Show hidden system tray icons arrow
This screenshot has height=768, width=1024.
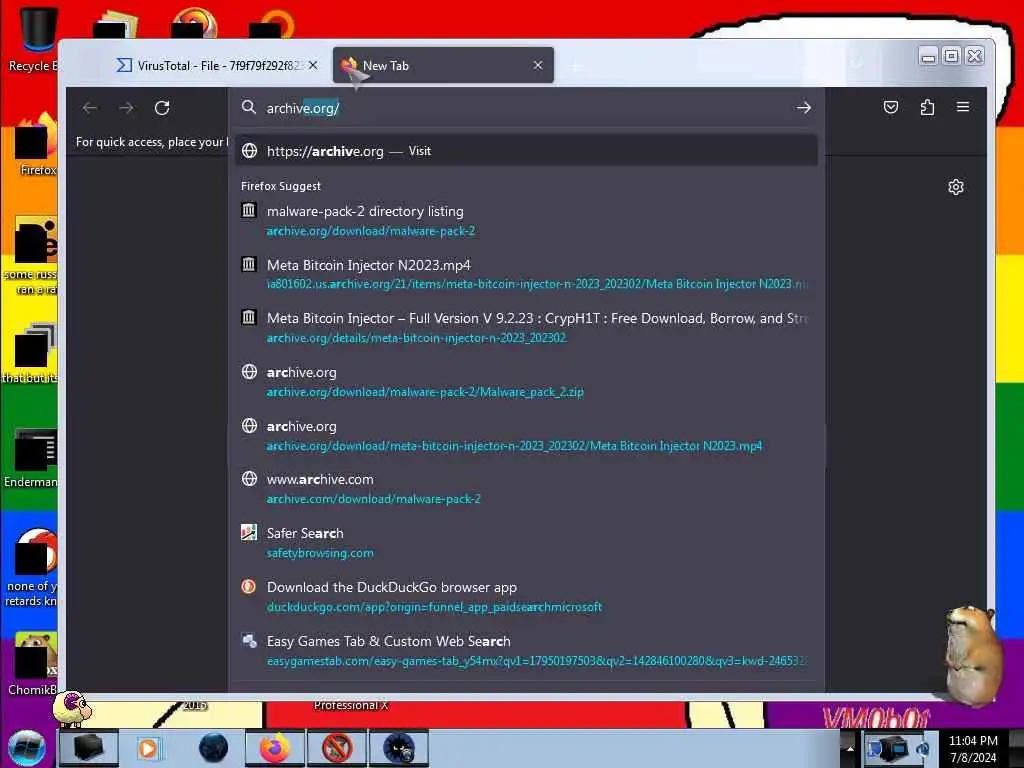click(x=850, y=749)
